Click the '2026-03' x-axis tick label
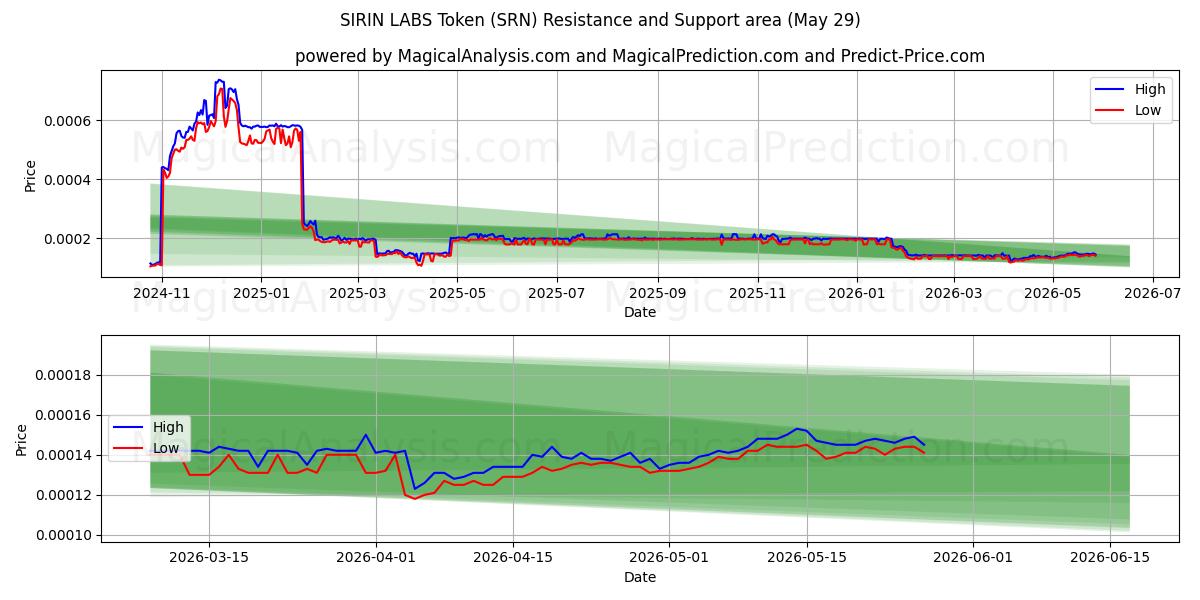1200x600 pixels. click(954, 293)
